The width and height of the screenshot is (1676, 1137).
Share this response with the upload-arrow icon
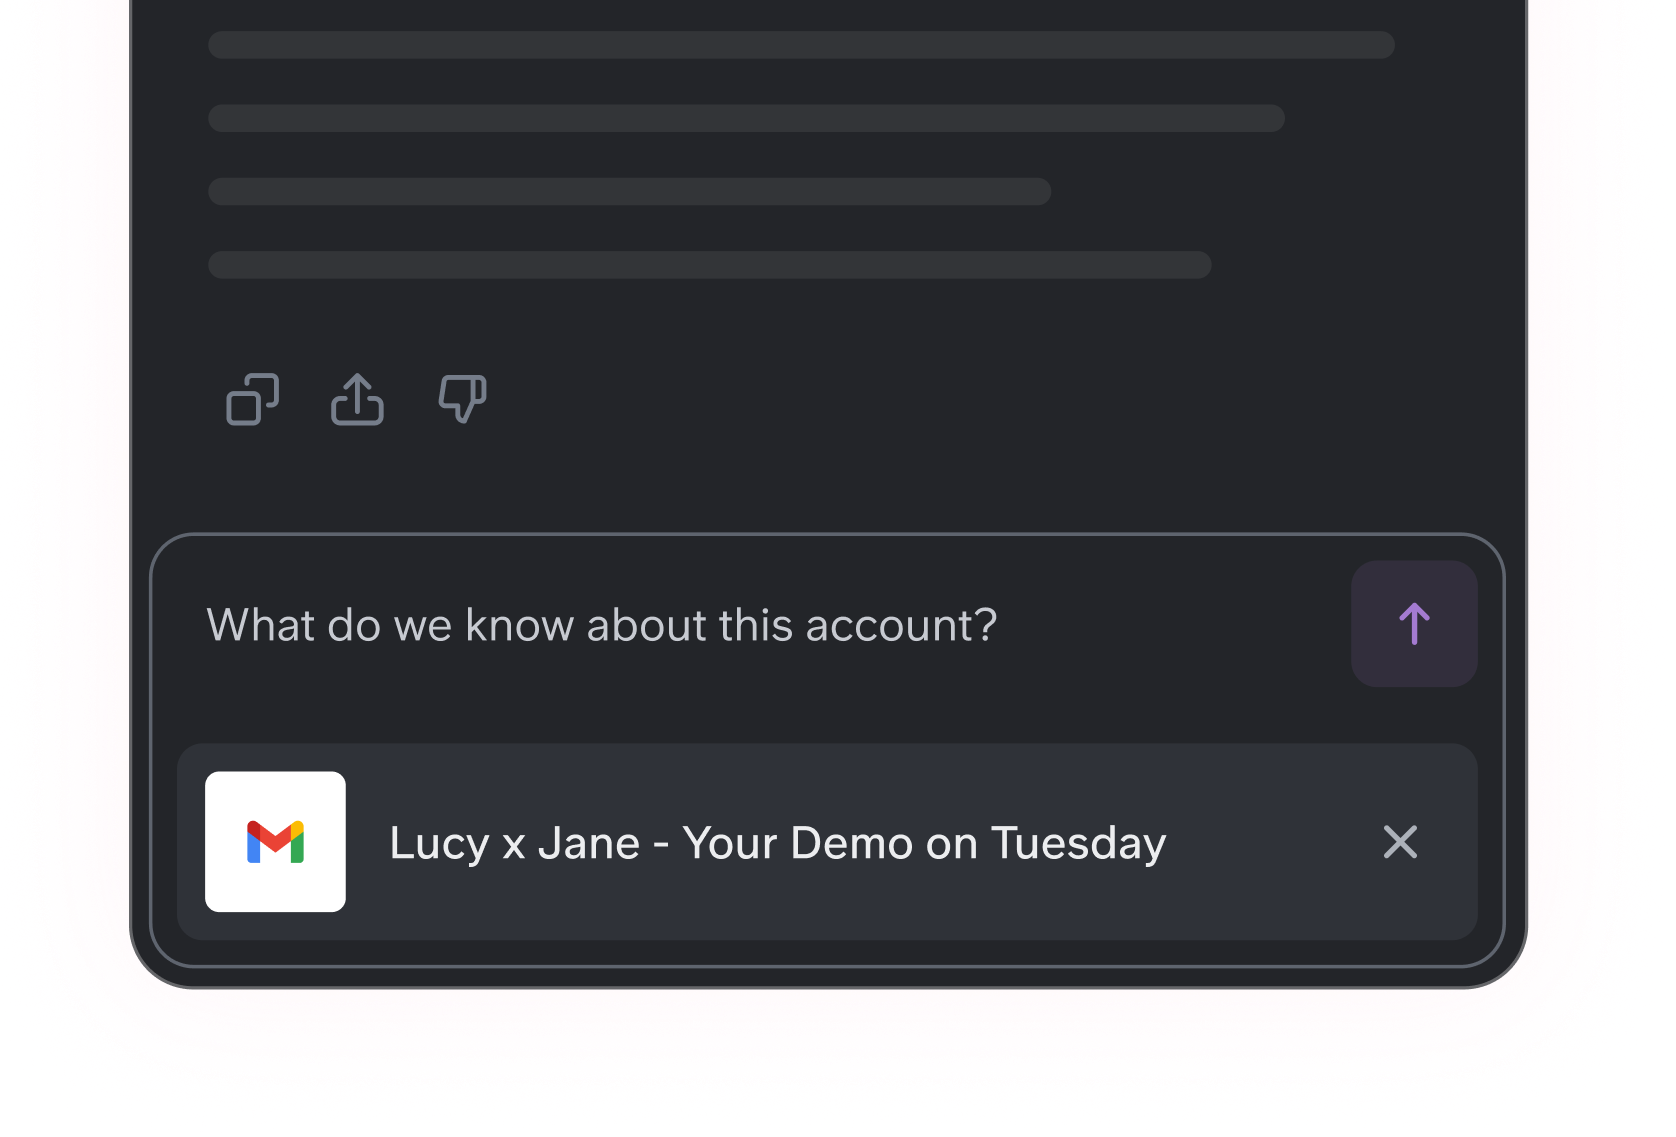[357, 399]
